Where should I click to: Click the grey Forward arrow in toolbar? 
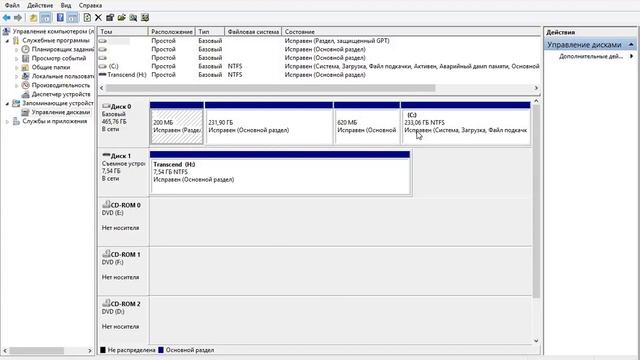tap(18, 18)
